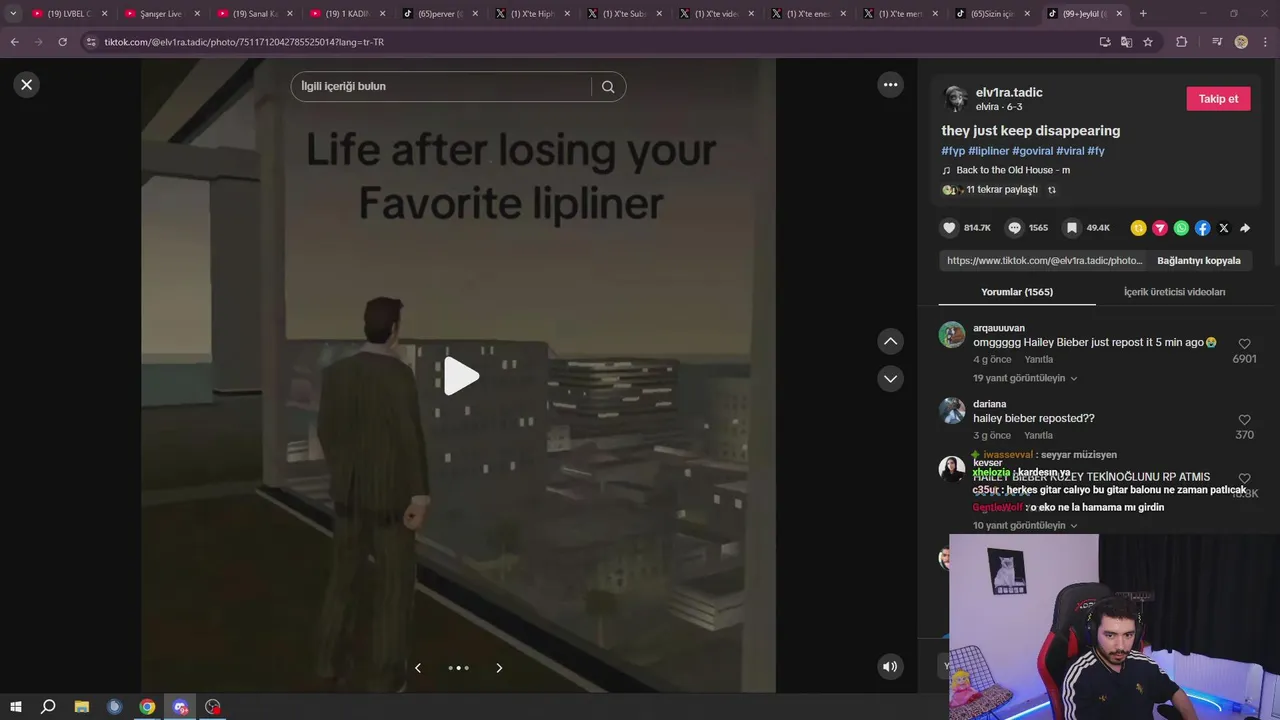1280x720 pixels.
Task: Click the 'Takip et' follow button
Action: pyautogui.click(x=1218, y=99)
